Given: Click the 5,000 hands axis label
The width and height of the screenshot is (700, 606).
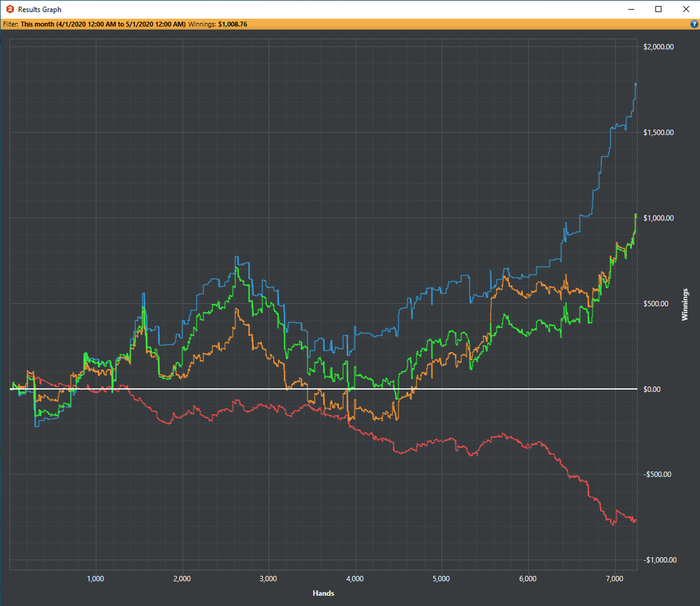Looking at the screenshot, I should point(441,579).
